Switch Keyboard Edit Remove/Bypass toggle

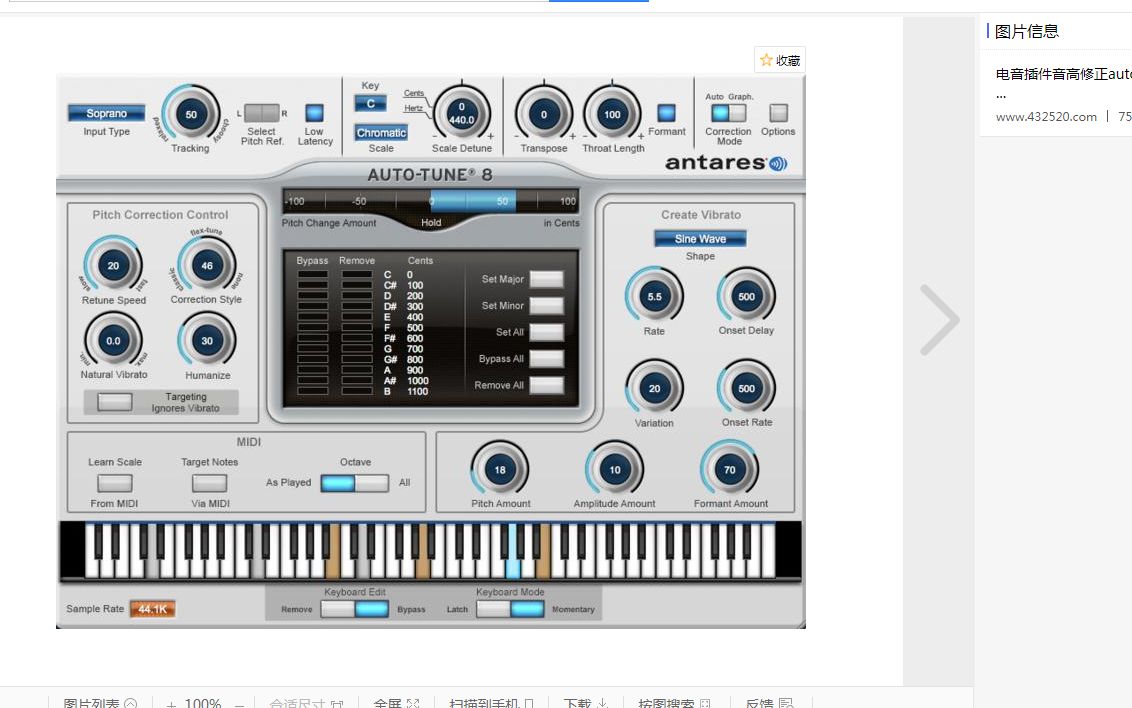tap(354, 609)
